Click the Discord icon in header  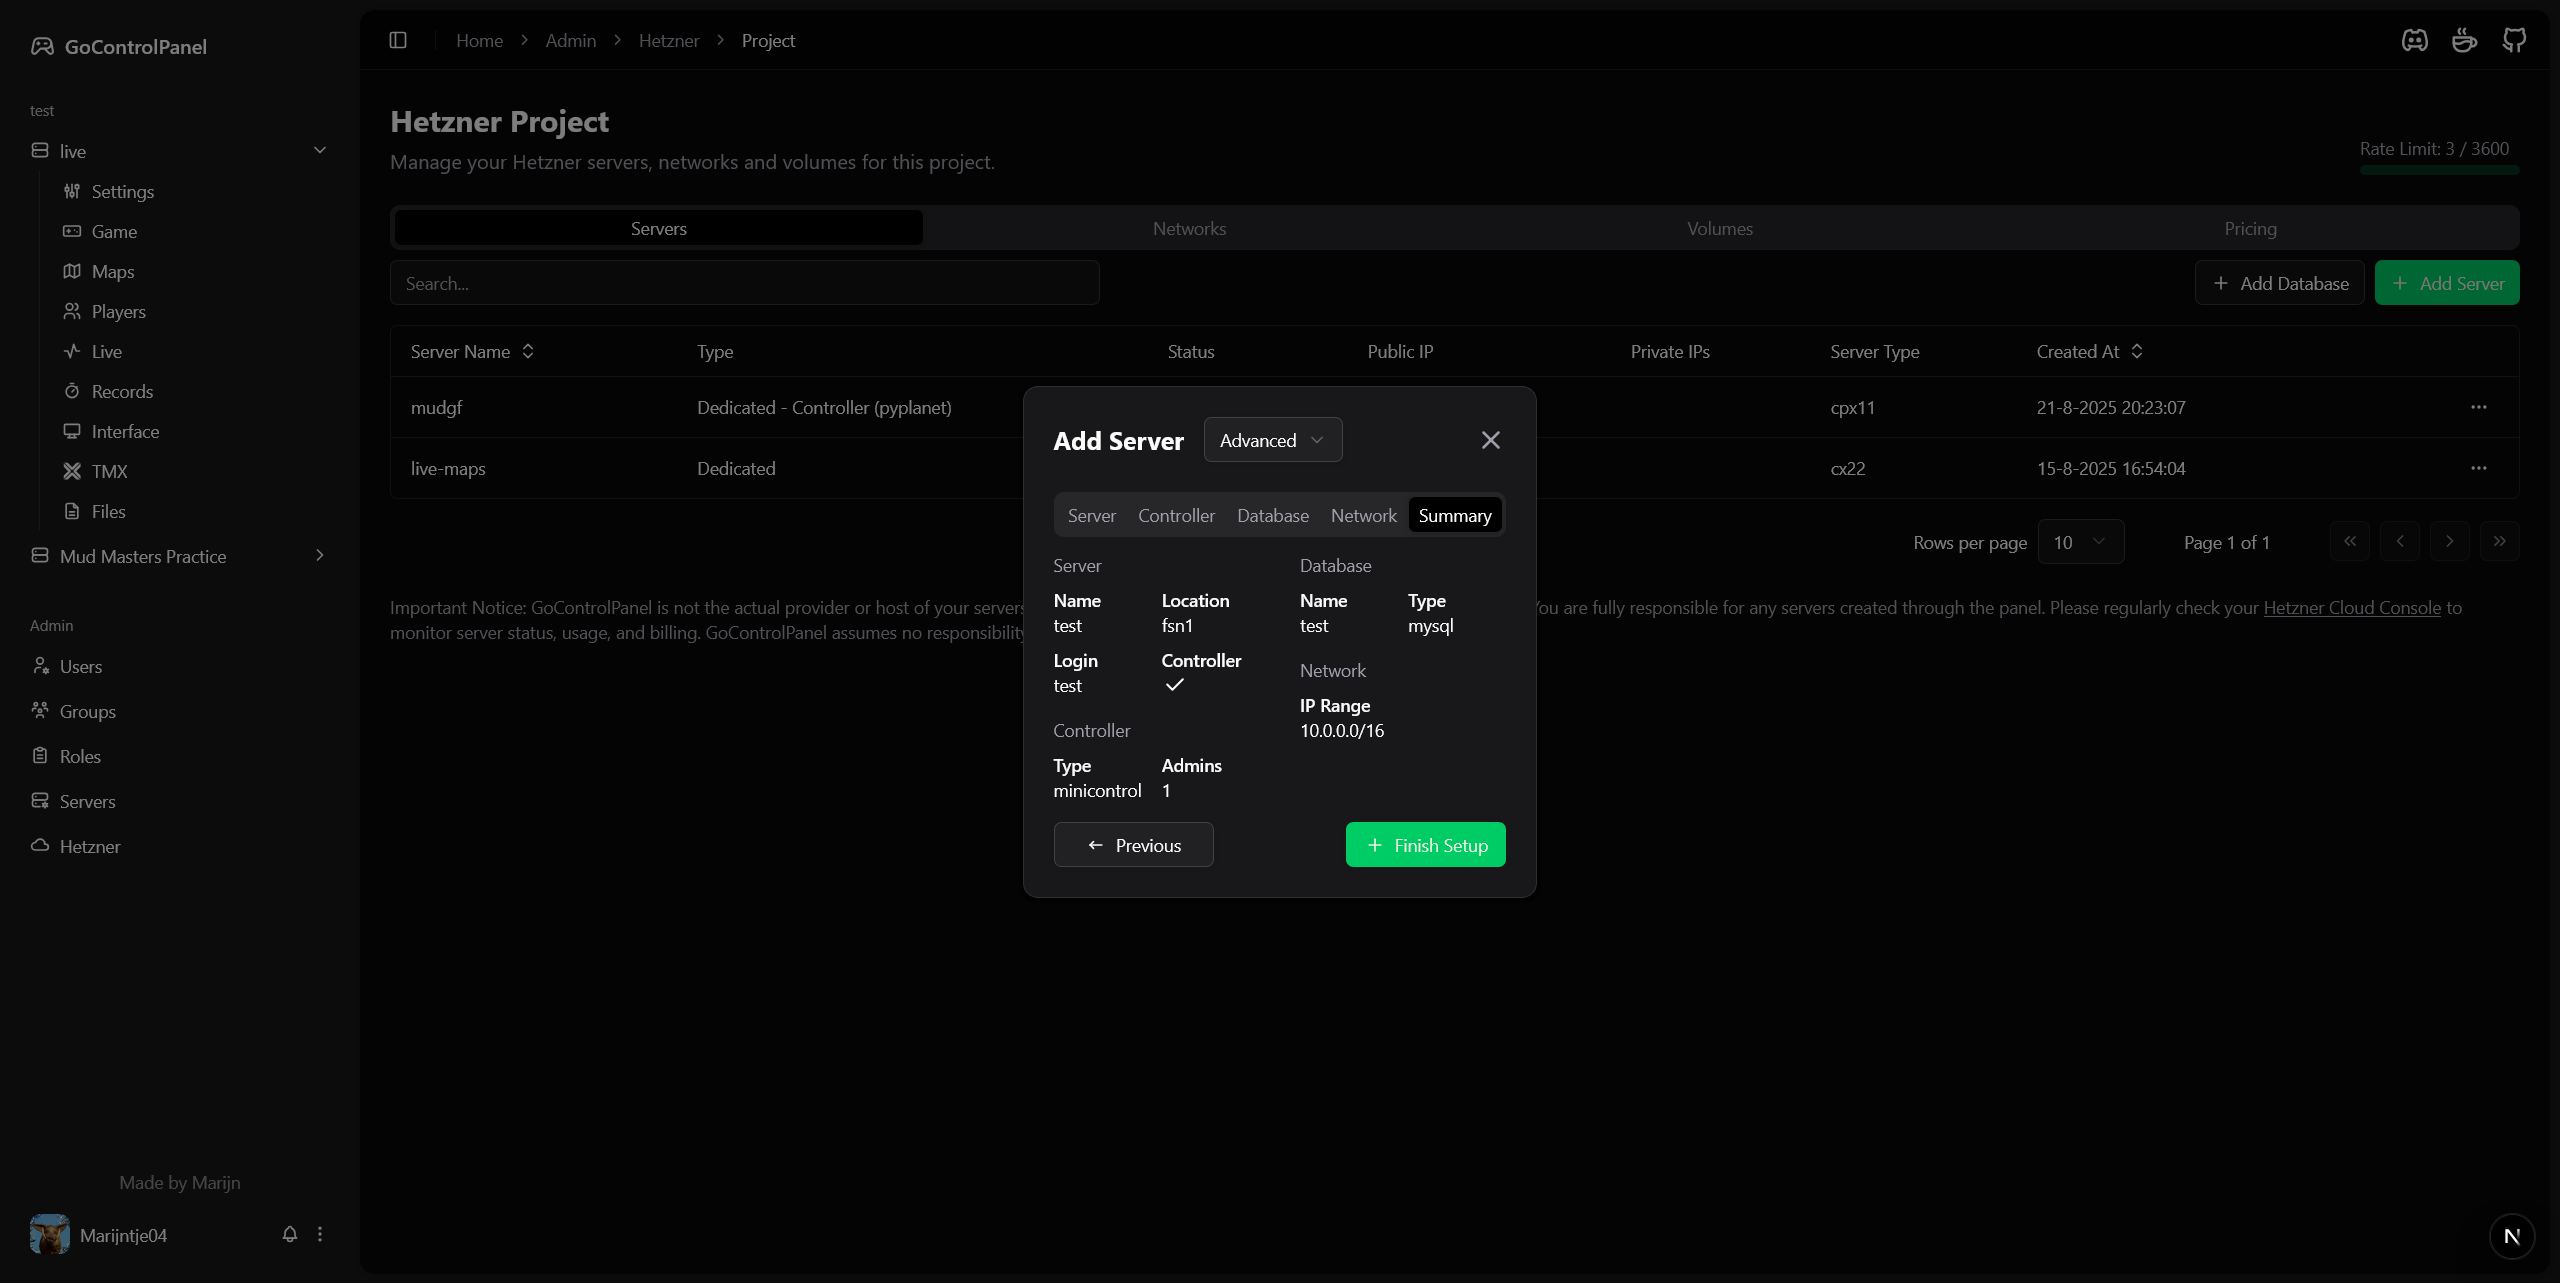[x=2414, y=40]
